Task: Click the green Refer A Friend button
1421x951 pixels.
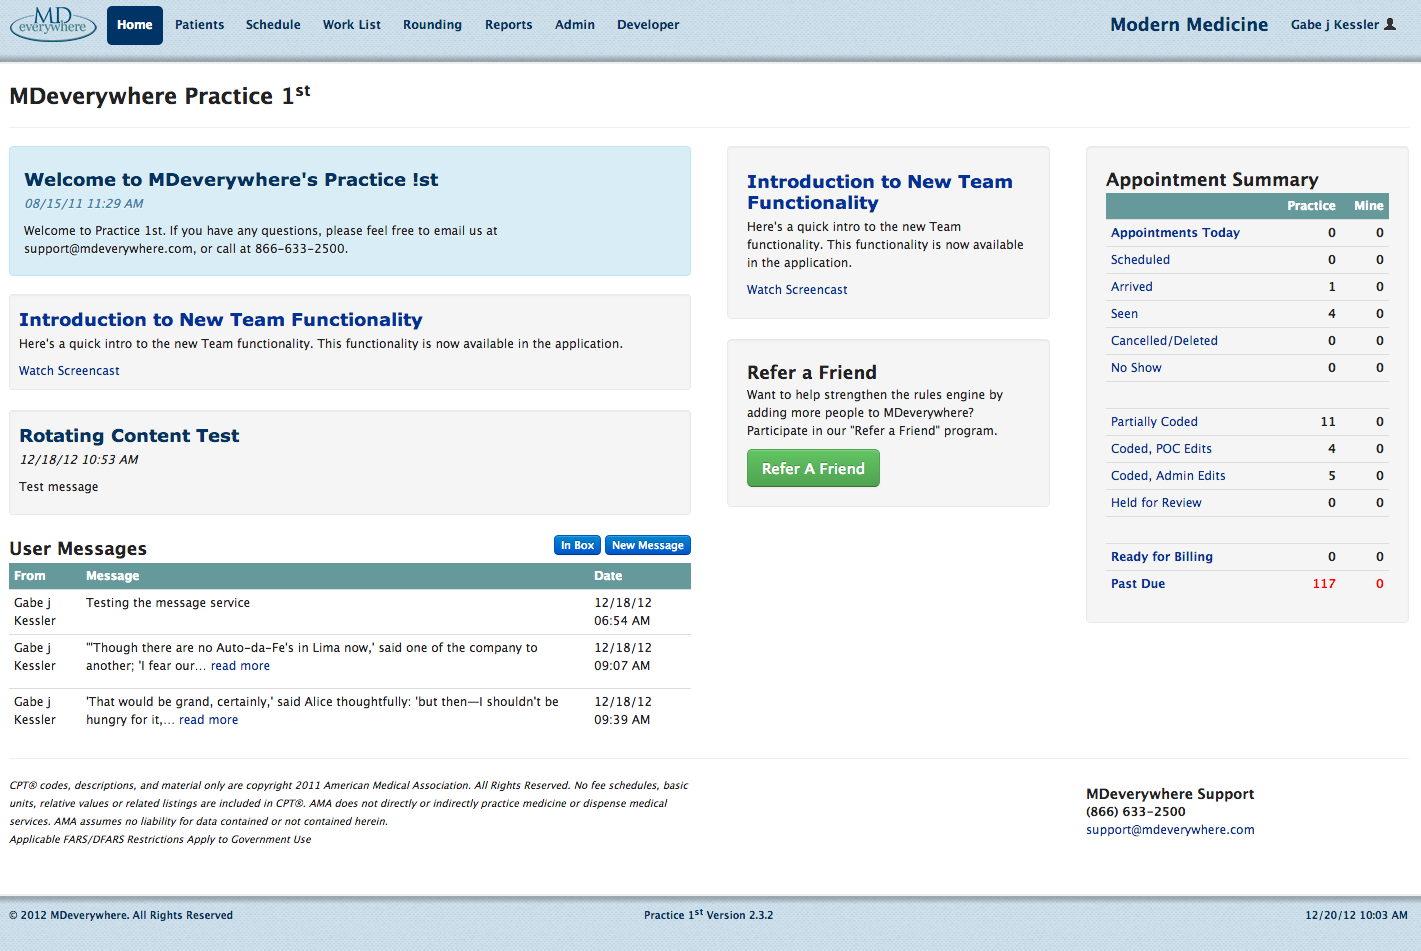Action: pos(813,468)
